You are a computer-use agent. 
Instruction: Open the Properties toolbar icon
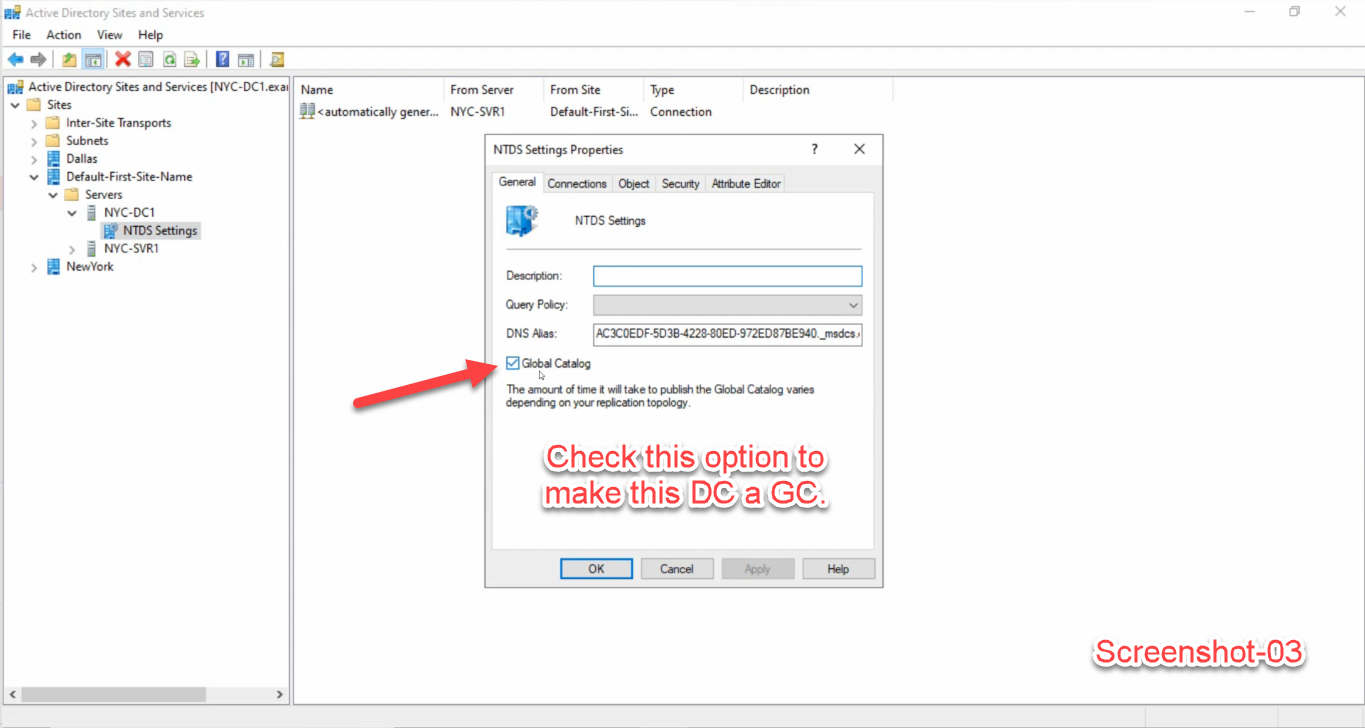click(x=146, y=60)
